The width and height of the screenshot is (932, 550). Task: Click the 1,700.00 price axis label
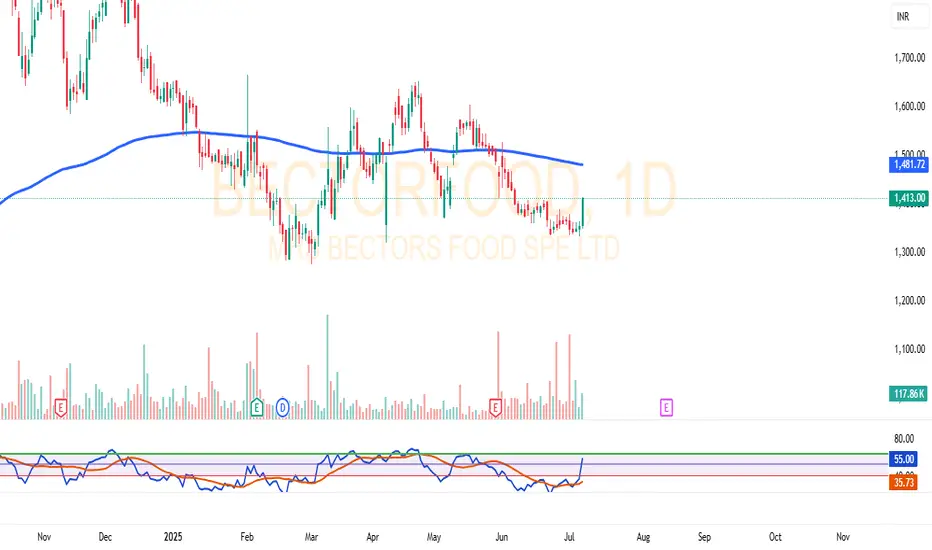pos(909,58)
